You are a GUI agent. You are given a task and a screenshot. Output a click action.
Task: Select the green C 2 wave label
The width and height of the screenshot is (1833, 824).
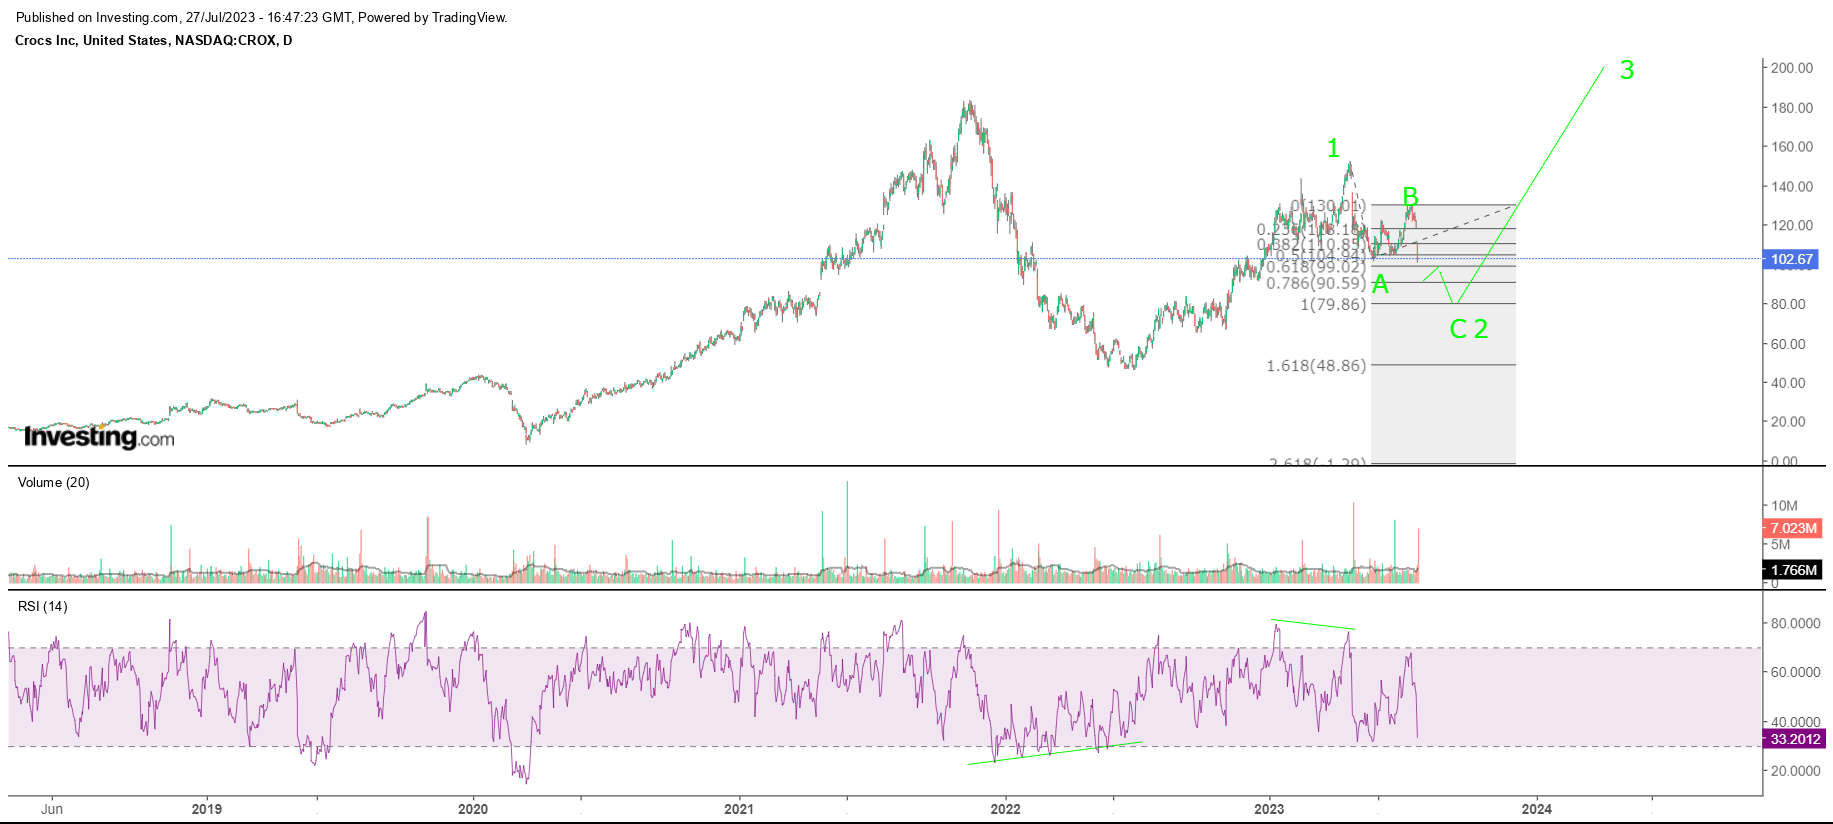point(1468,329)
